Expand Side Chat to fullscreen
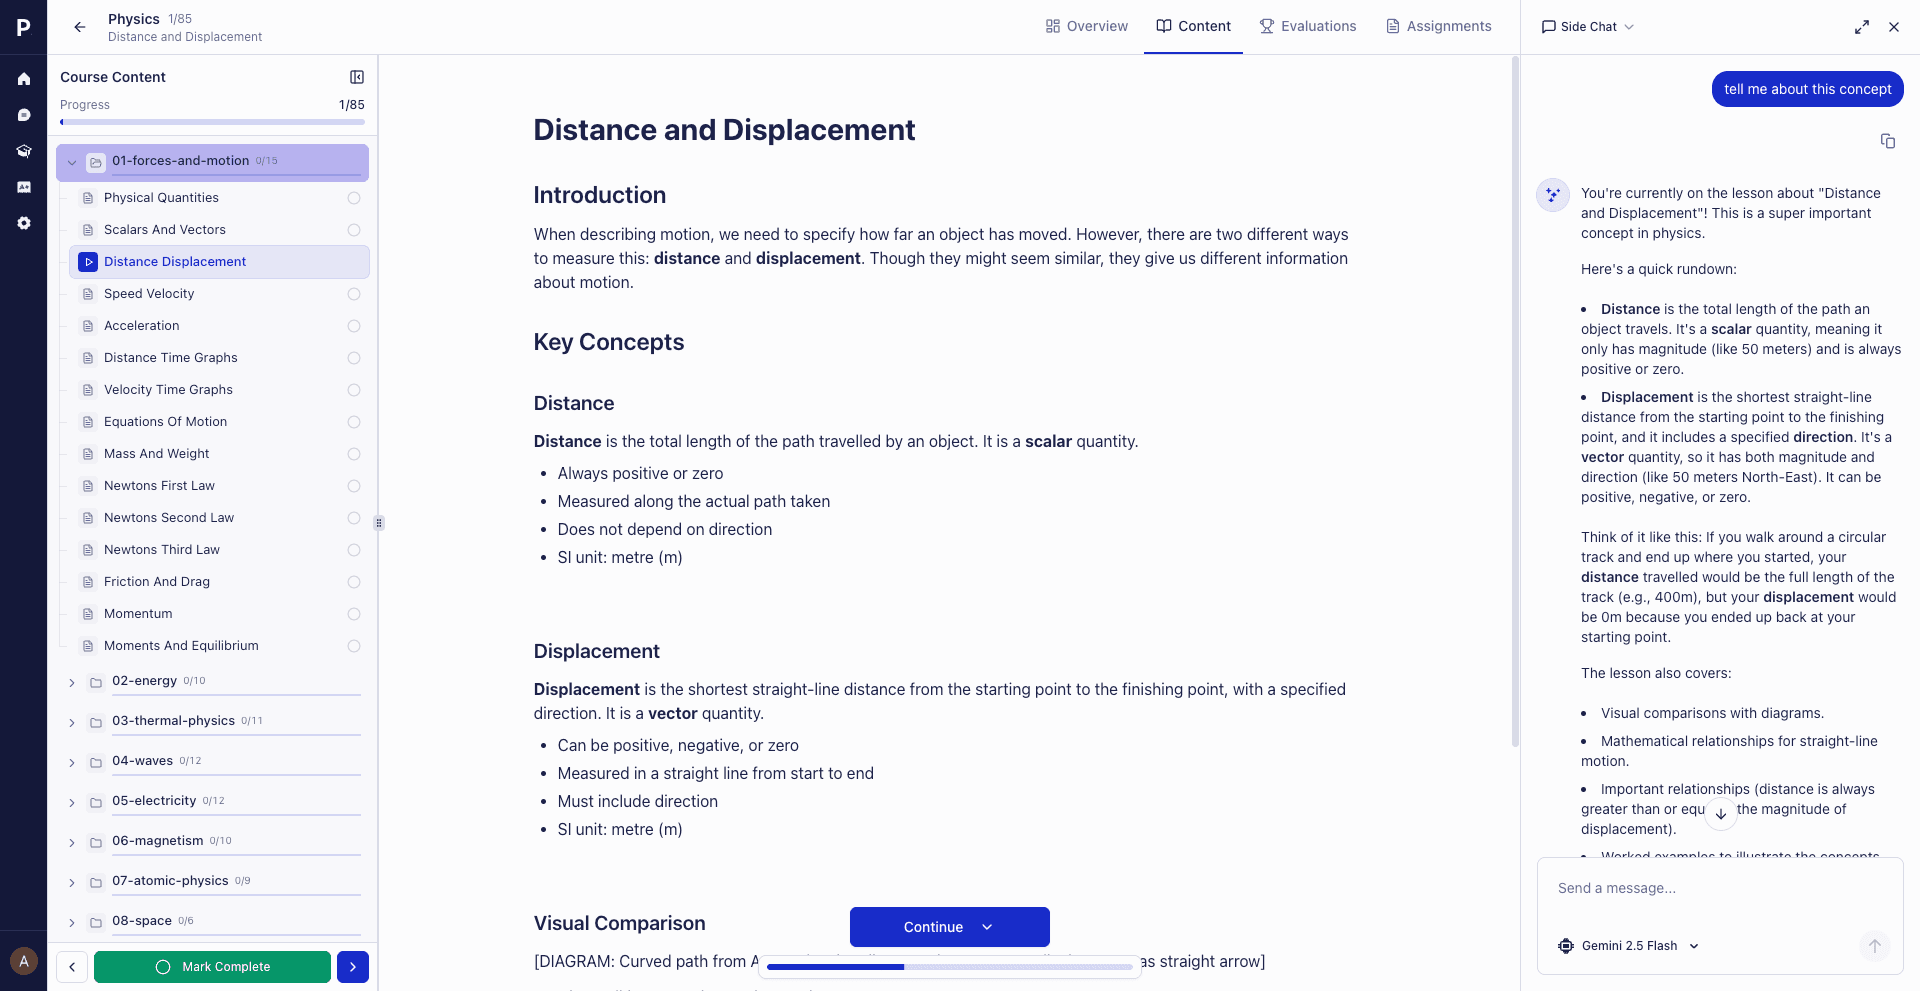1920x991 pixels. (1861, 26)
